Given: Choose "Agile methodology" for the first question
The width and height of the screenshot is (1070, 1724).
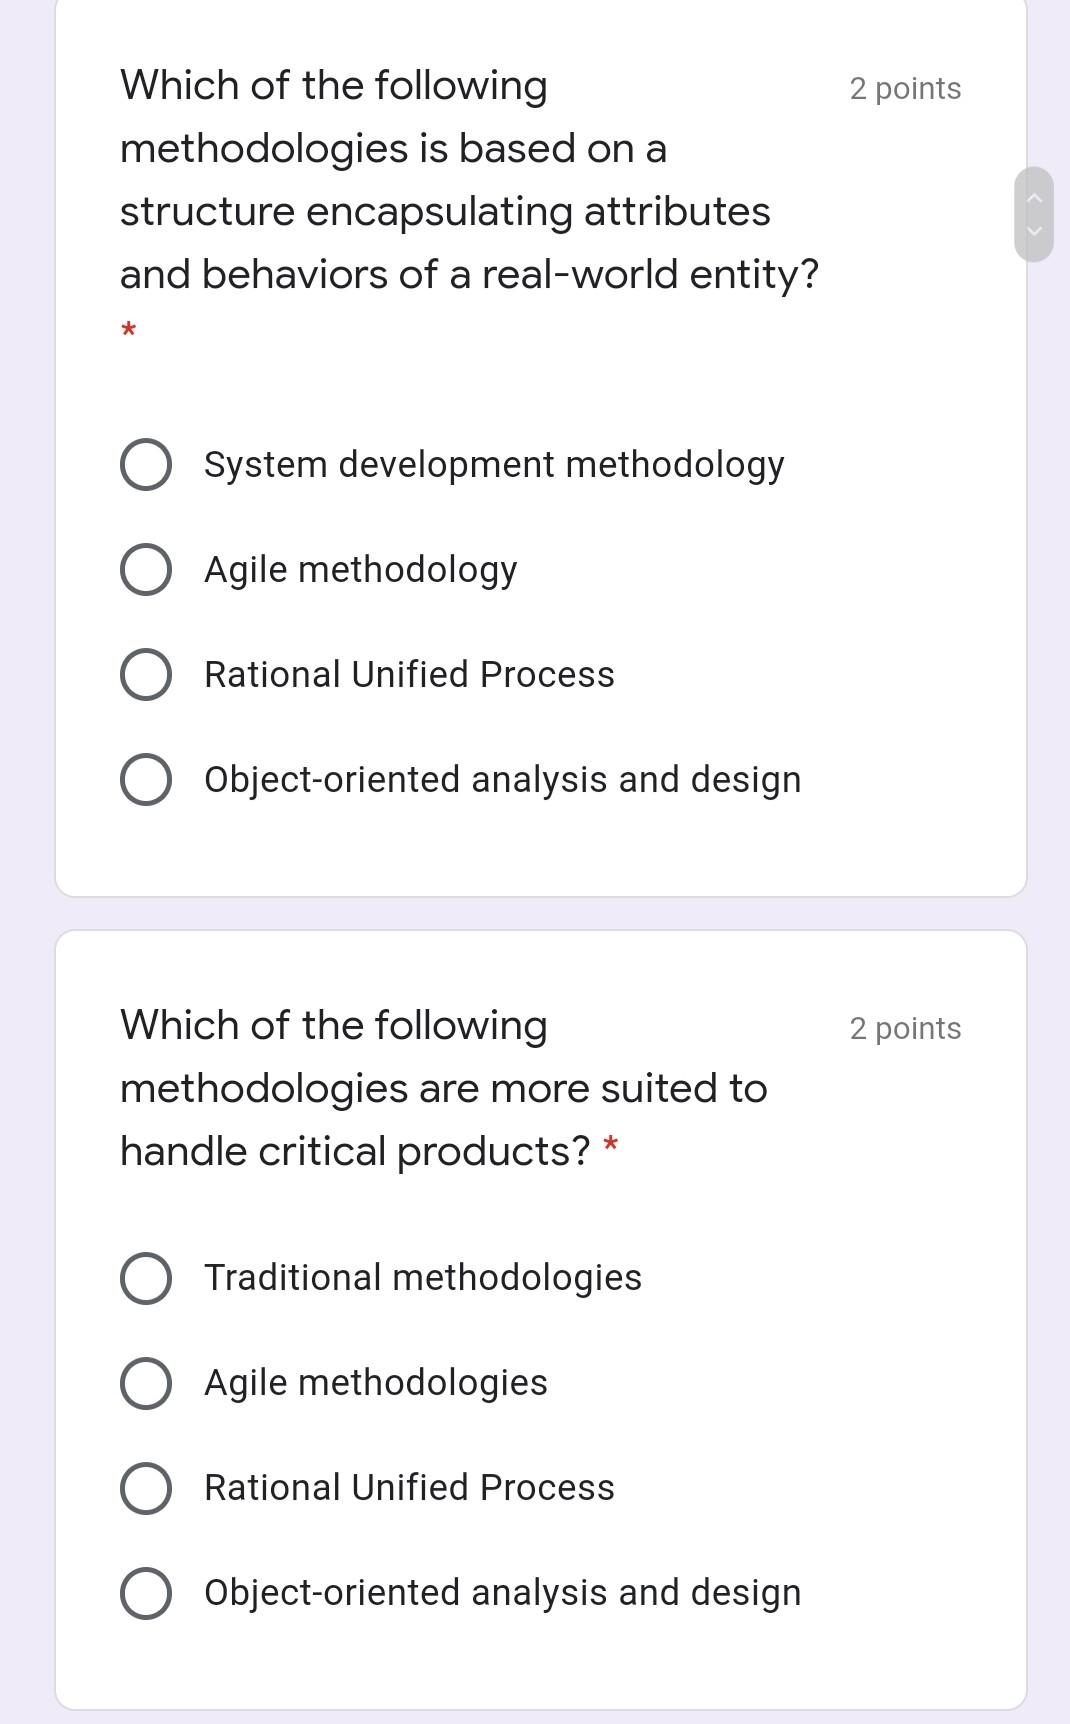Looking at the screenshot, I should coord(145,568).
